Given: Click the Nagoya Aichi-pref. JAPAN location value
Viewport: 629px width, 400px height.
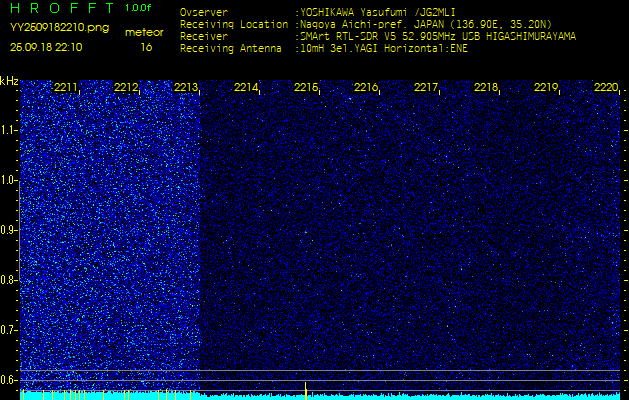Looking at the screenshot, I should (x=423, y=24).
